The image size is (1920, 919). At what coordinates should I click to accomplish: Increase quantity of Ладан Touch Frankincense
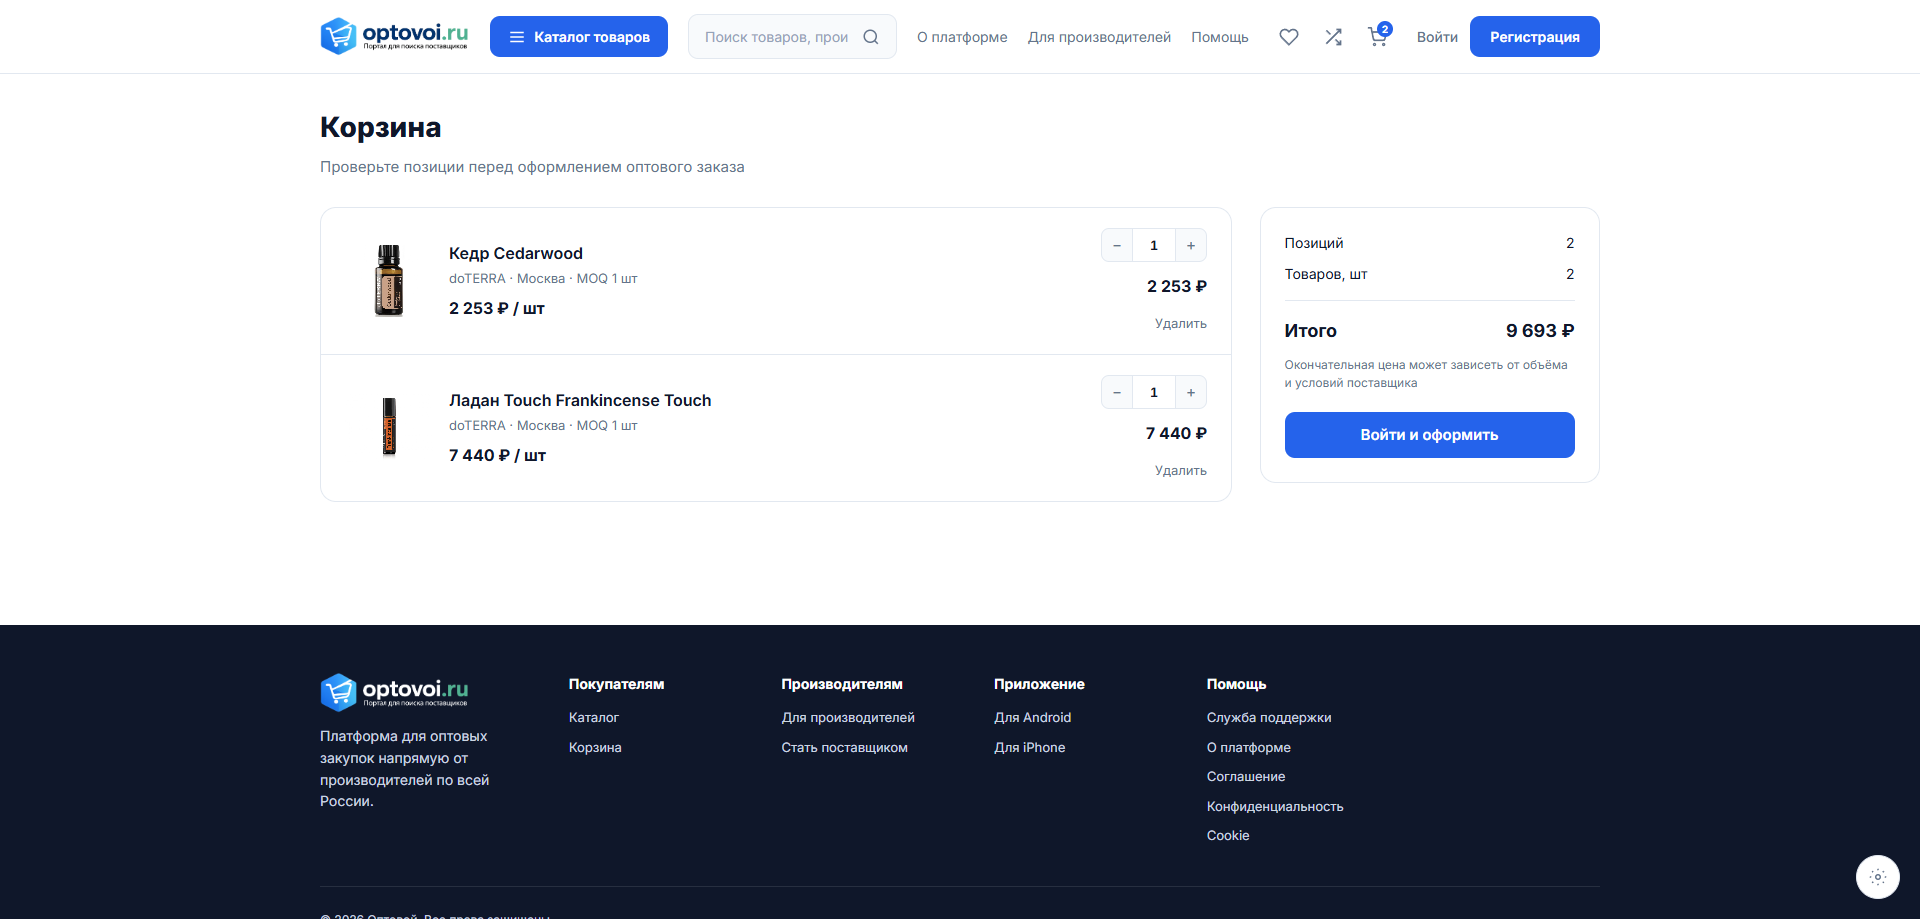1190,392
